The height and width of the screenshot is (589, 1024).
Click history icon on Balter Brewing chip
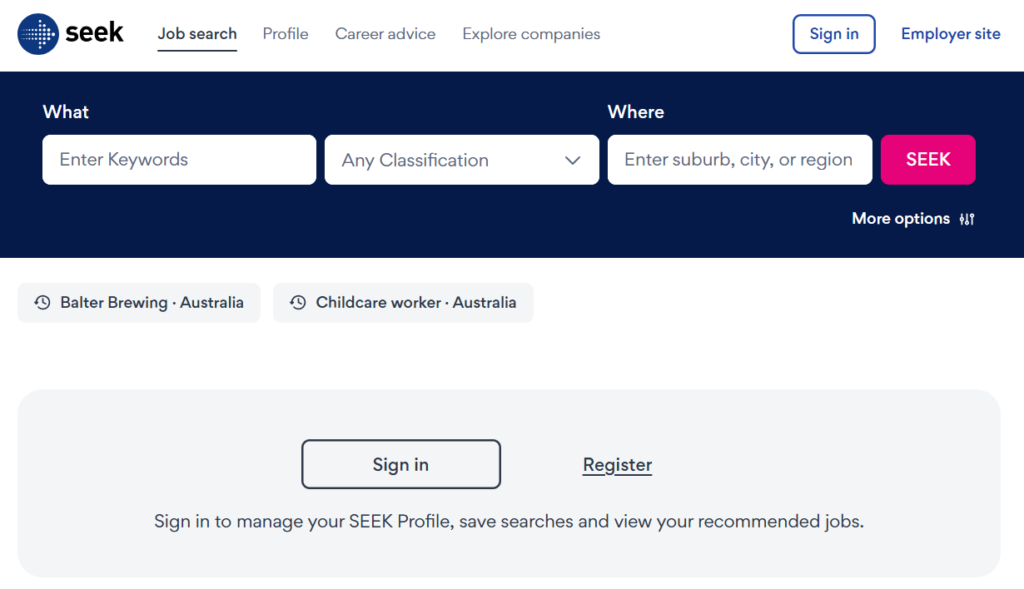pos(42,302)
